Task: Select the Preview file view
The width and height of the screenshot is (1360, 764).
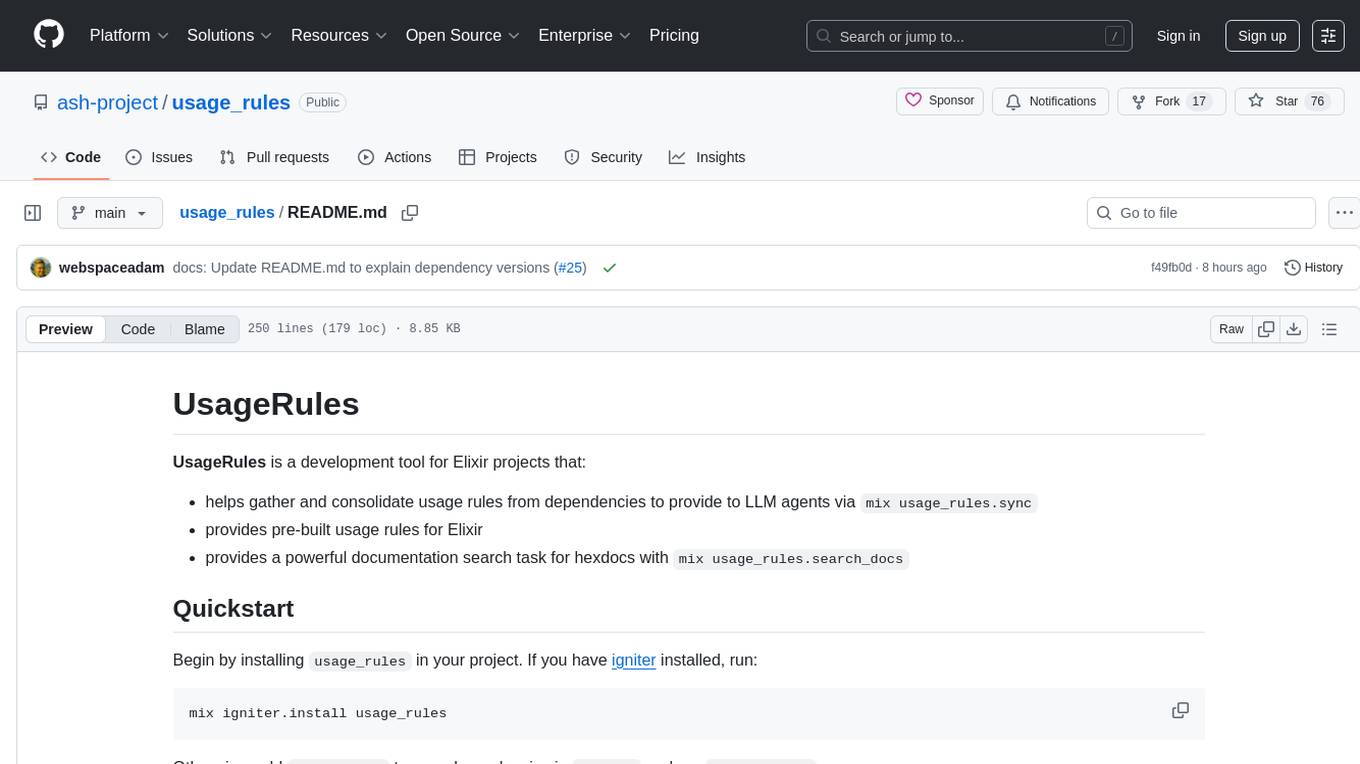Action: tap(66, 329)
